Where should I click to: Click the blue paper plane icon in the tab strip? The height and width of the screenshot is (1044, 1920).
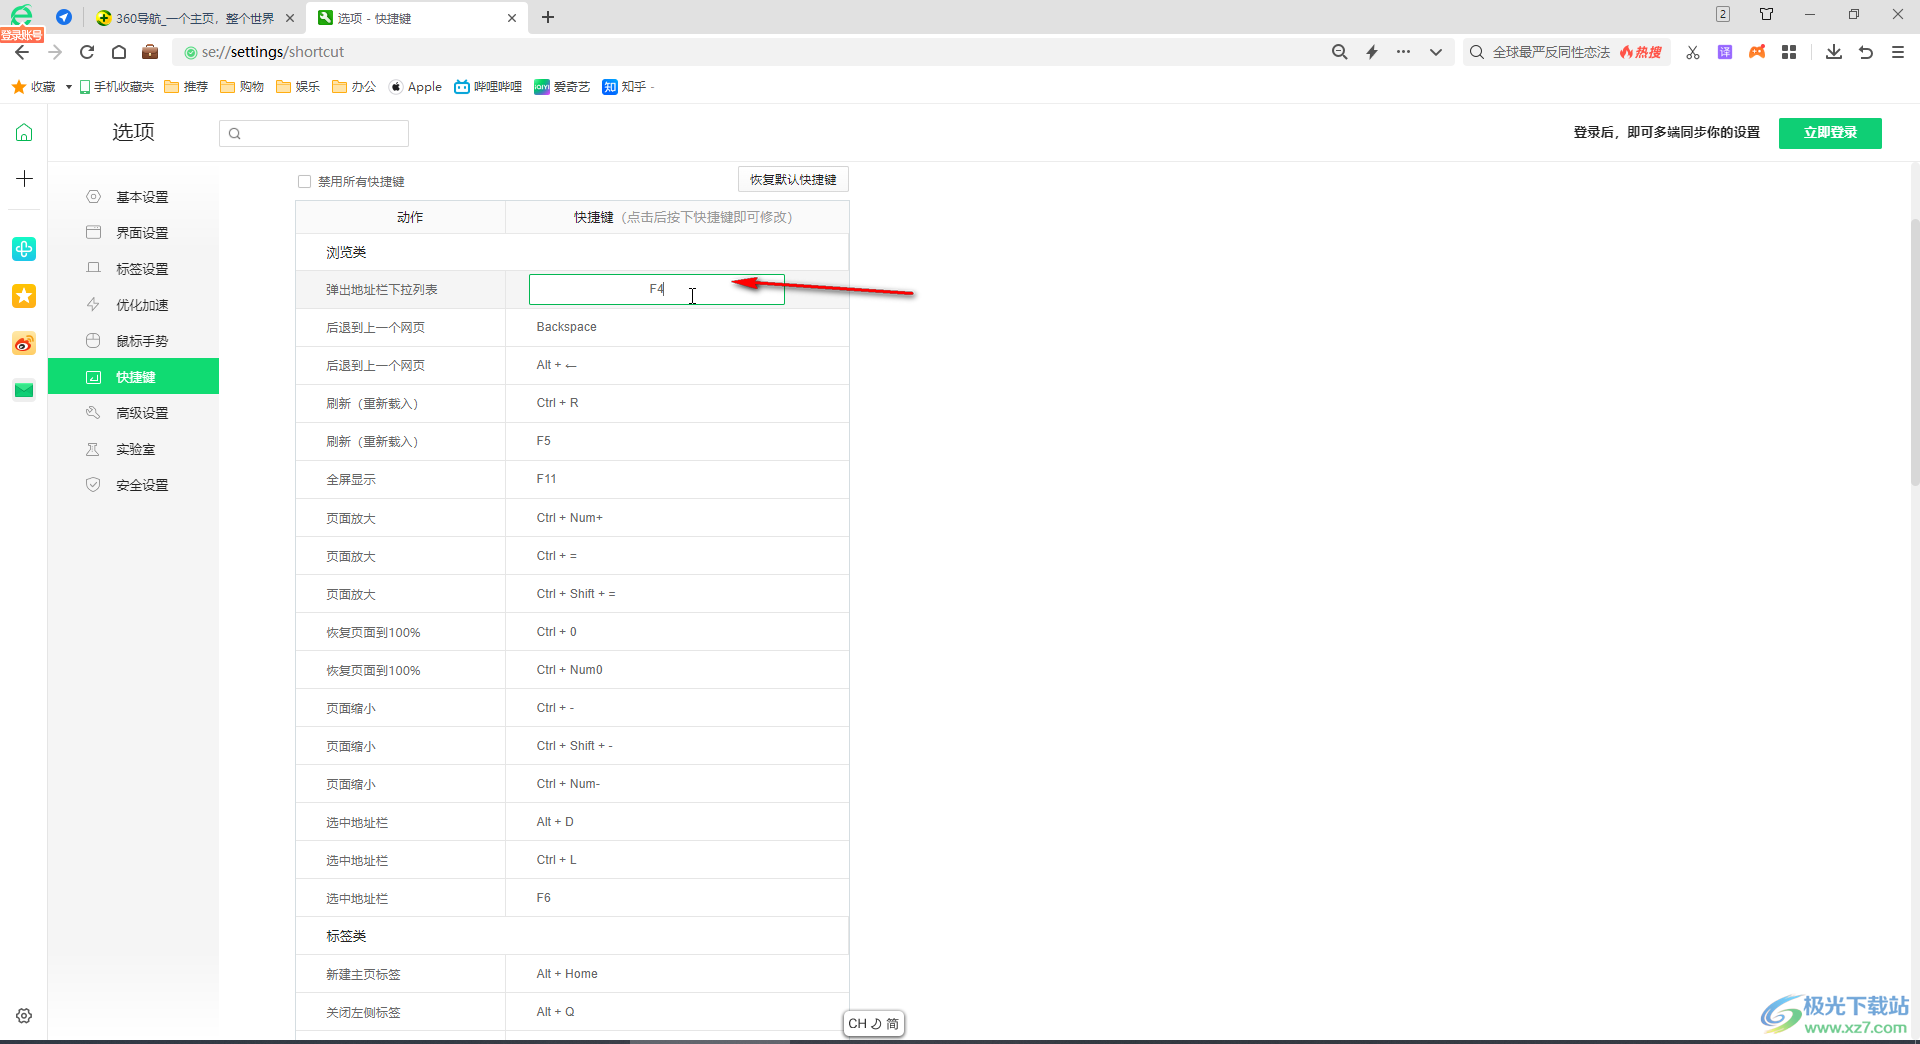pos(64,17)
